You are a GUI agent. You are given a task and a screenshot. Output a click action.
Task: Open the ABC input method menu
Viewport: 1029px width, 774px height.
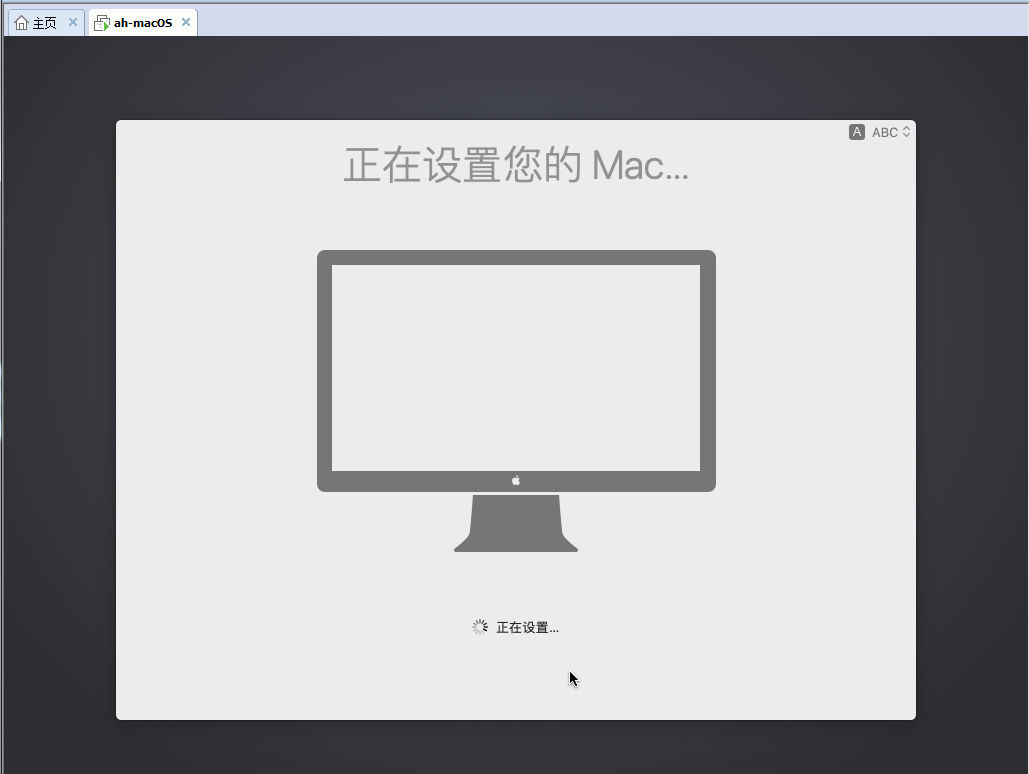tap(884, 132)
